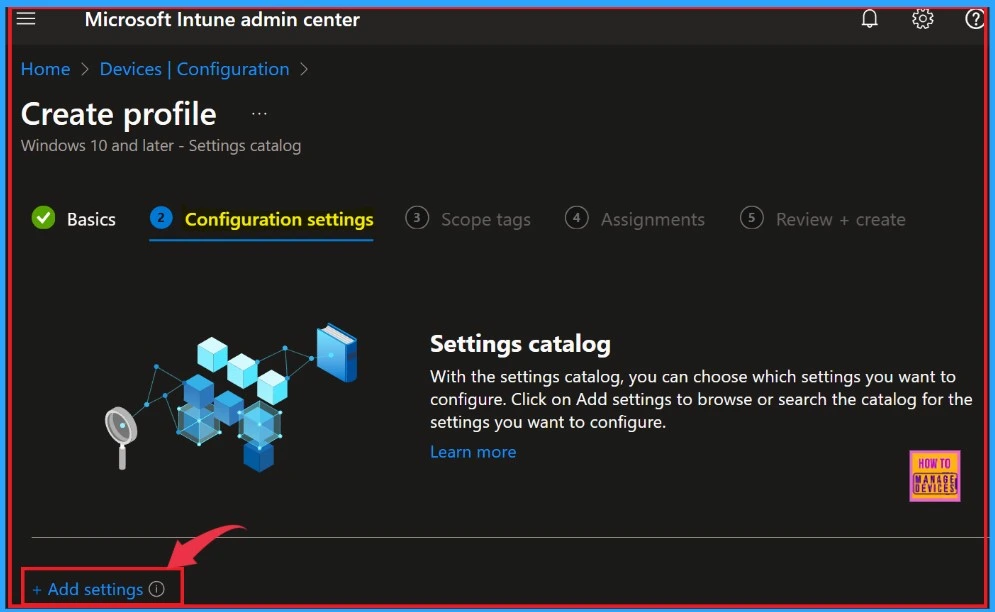The image size is (995, 612).
Task: Go to the Home breadcrumb
Action: tap(45, 69)
